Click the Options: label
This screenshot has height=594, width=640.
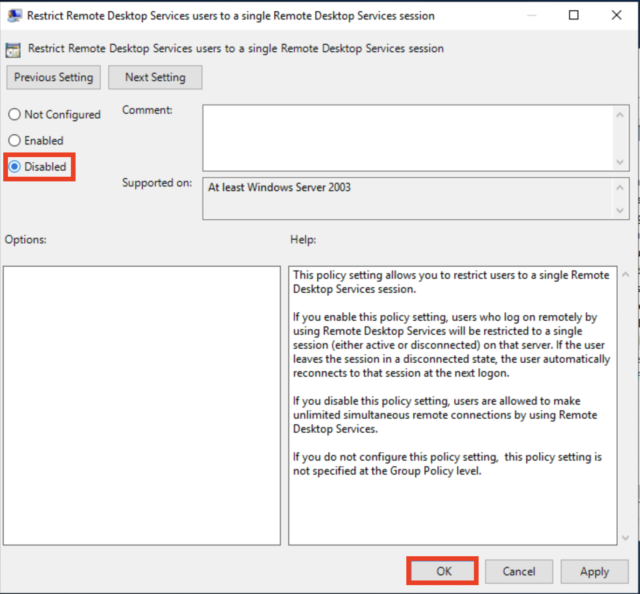pos(25,240)
